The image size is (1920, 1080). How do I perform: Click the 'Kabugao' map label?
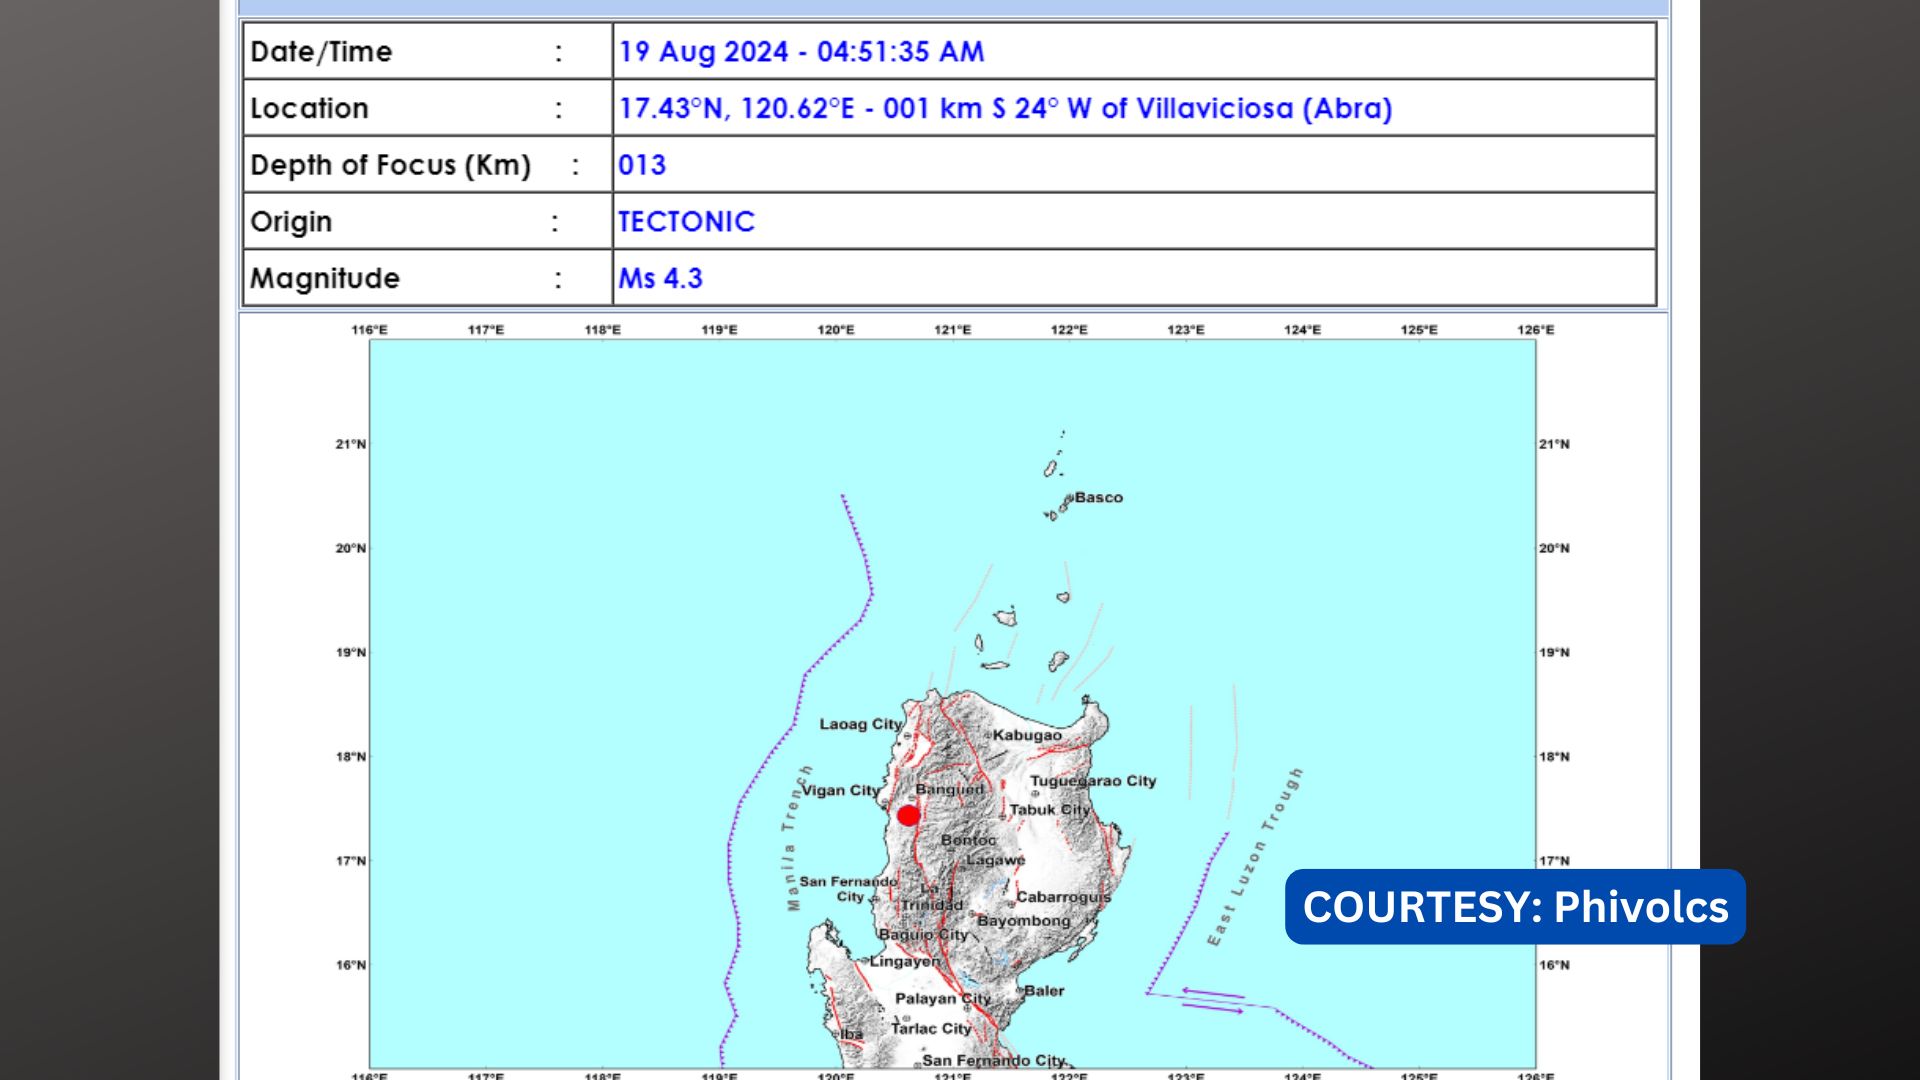coord(1027,735)
